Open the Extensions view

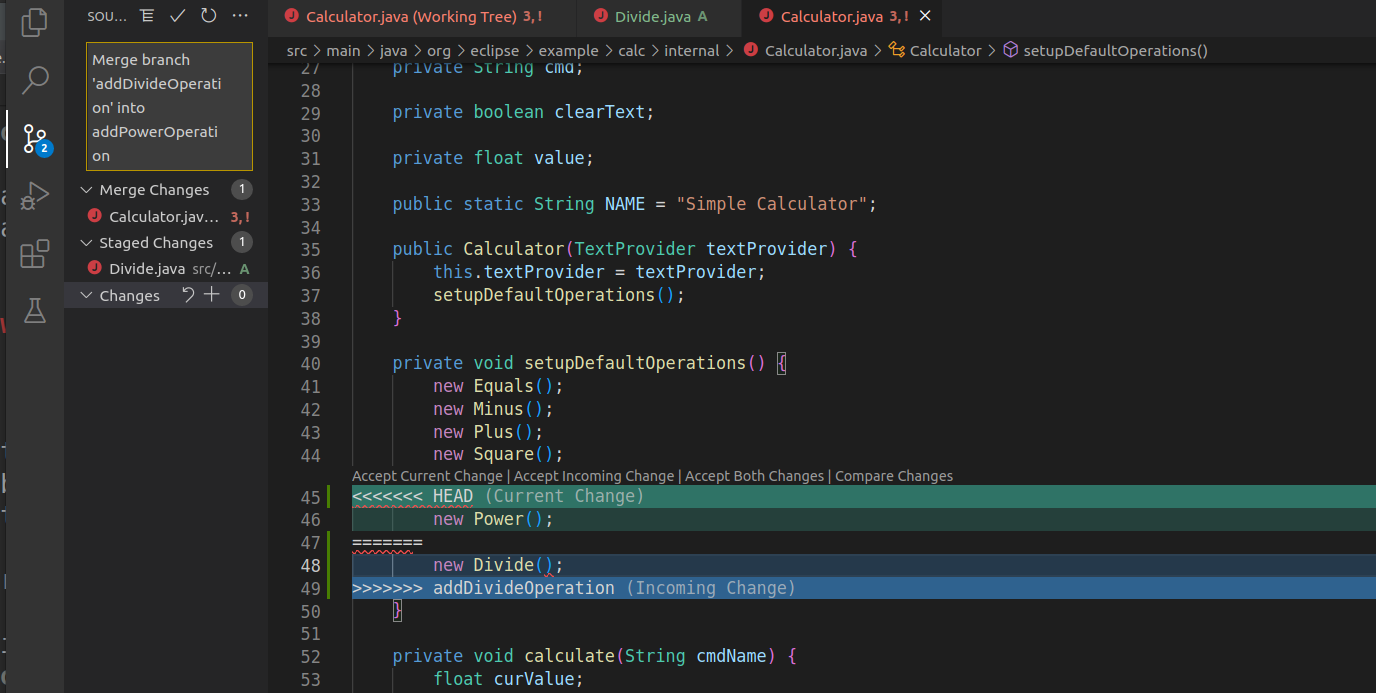34,254
